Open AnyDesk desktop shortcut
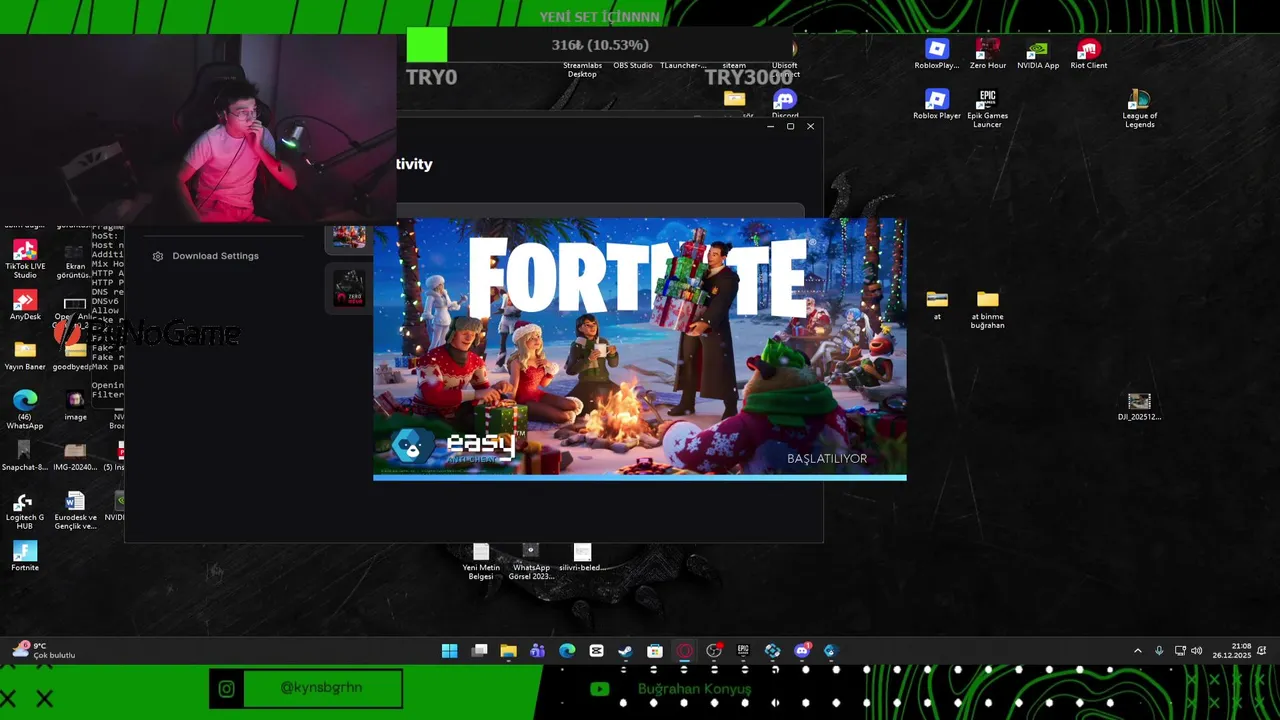 pos(25,306)
